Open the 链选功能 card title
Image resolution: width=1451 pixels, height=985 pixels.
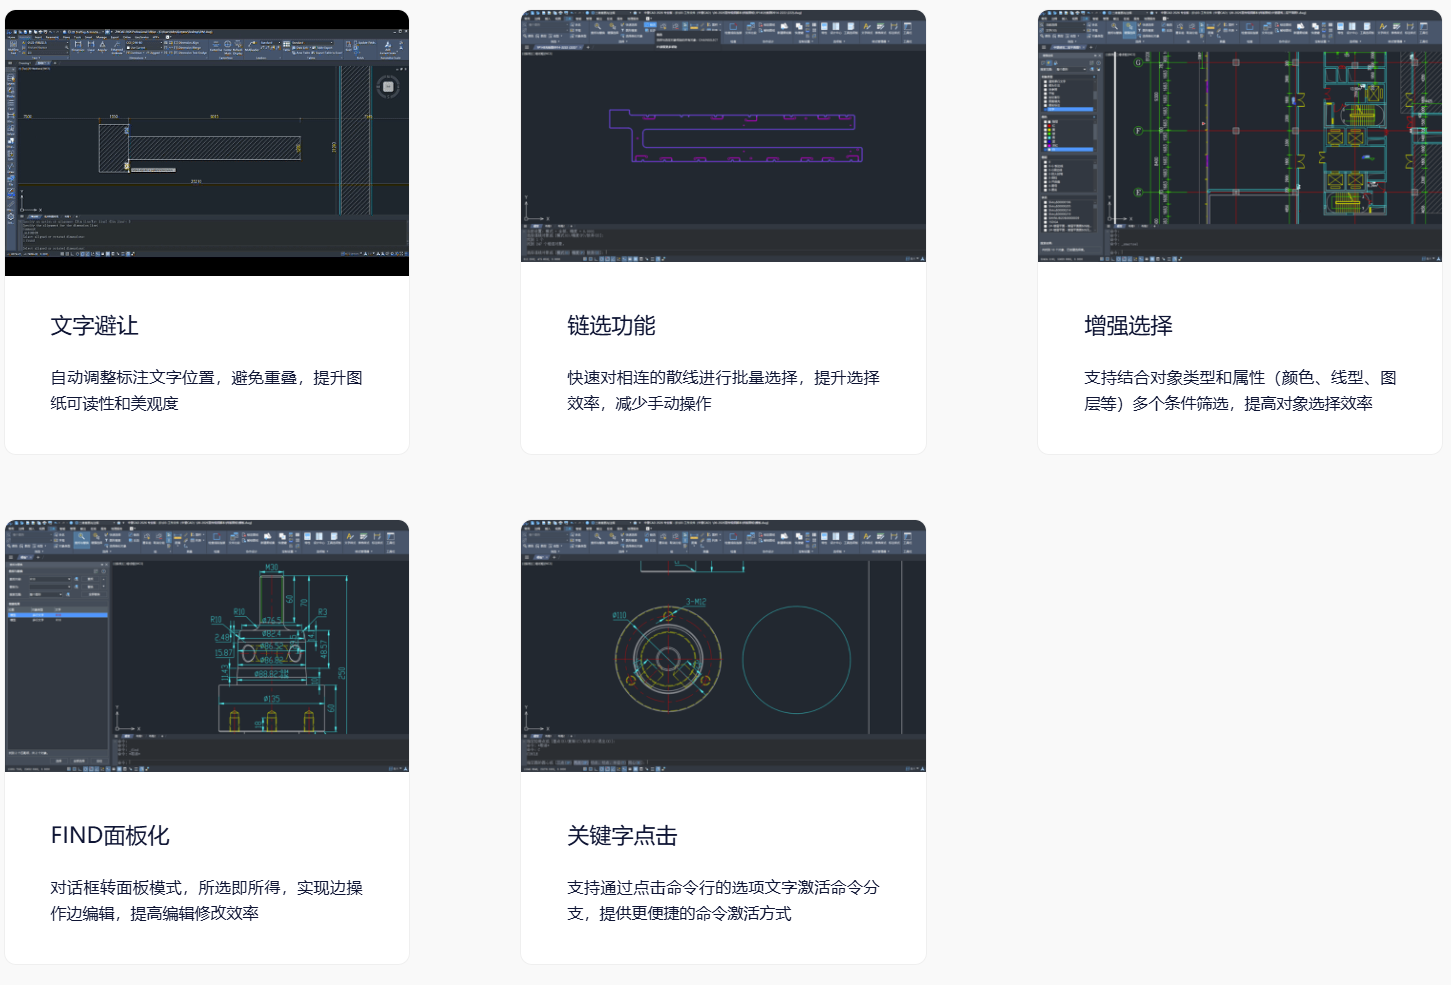tap(611, 326)
